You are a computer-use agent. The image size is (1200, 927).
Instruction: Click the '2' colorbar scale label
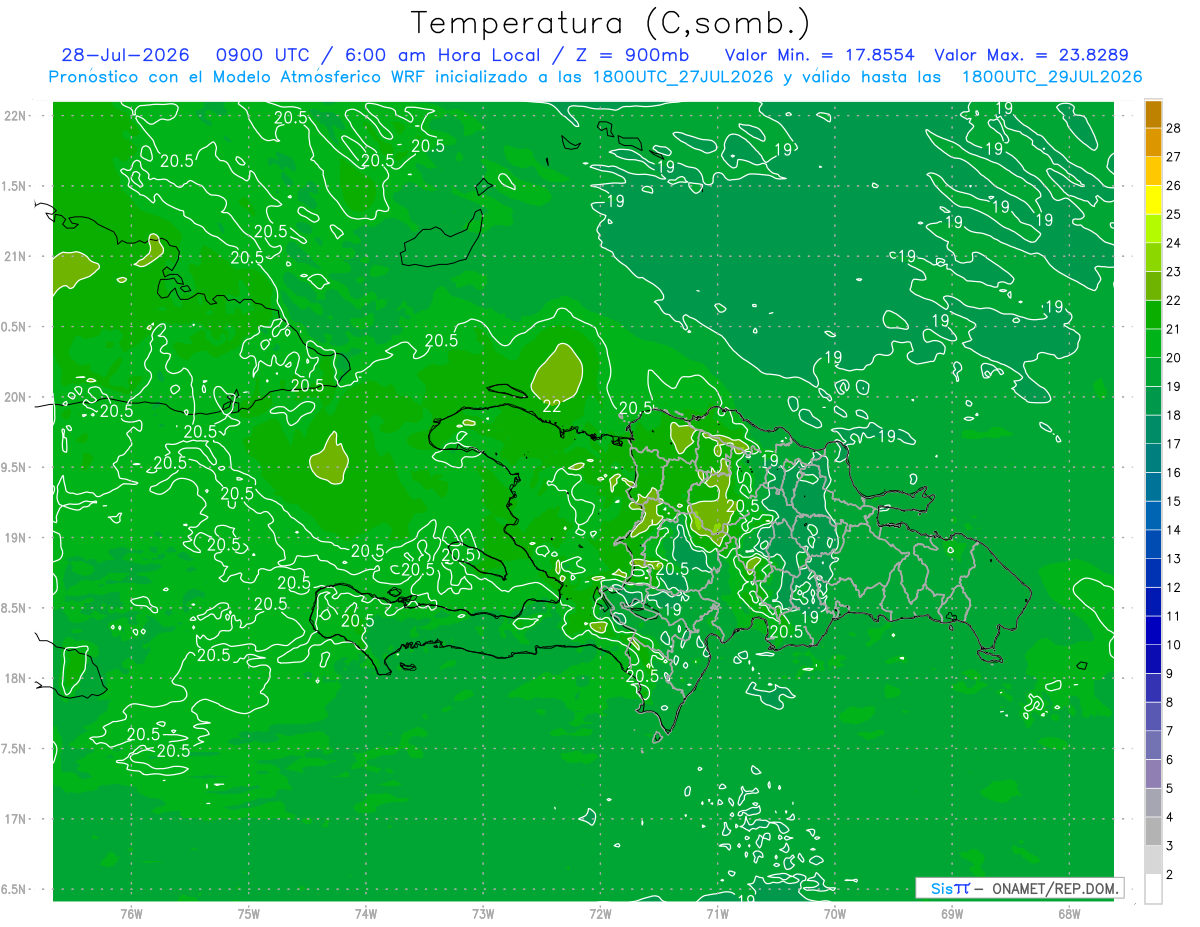(x=1170, y=875)
